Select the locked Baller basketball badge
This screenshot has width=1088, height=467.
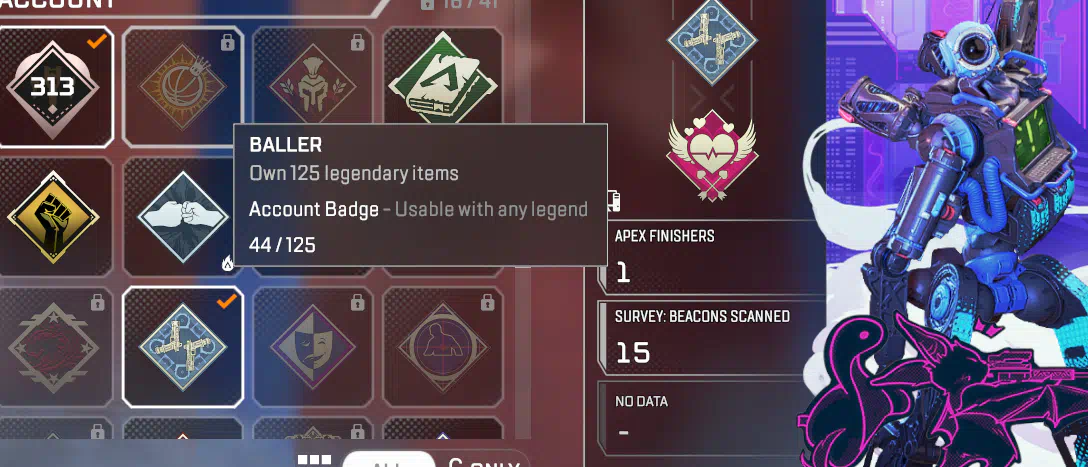pyautogui.click(x=182, y=87)
